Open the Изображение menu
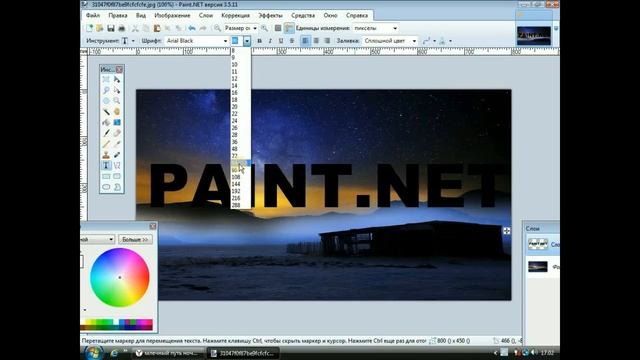 (172, 16)
